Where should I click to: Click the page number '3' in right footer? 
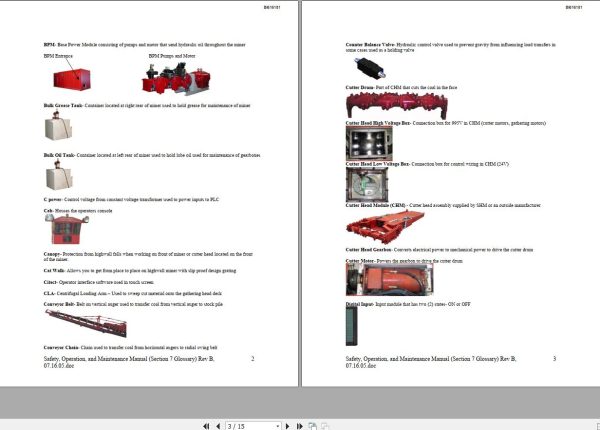[554, 359]
